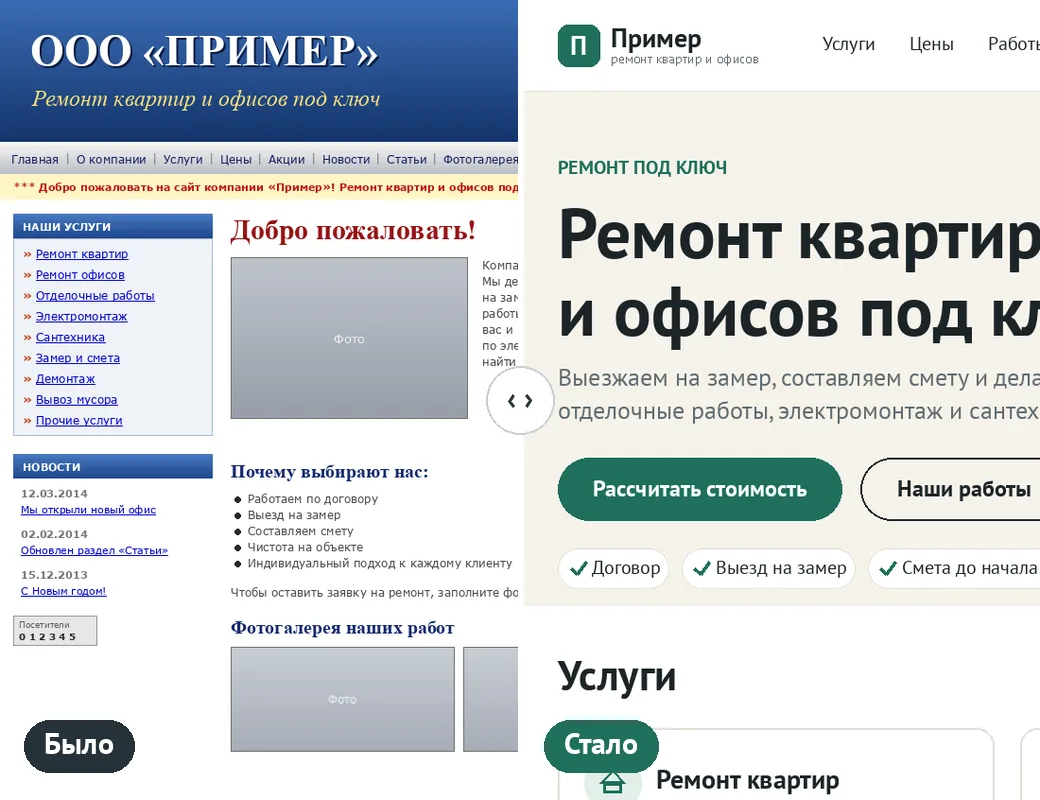This screenshot has height=800, width=1040.
Task: Open О компании in the old menu
Action: click(x=111, y=159)
